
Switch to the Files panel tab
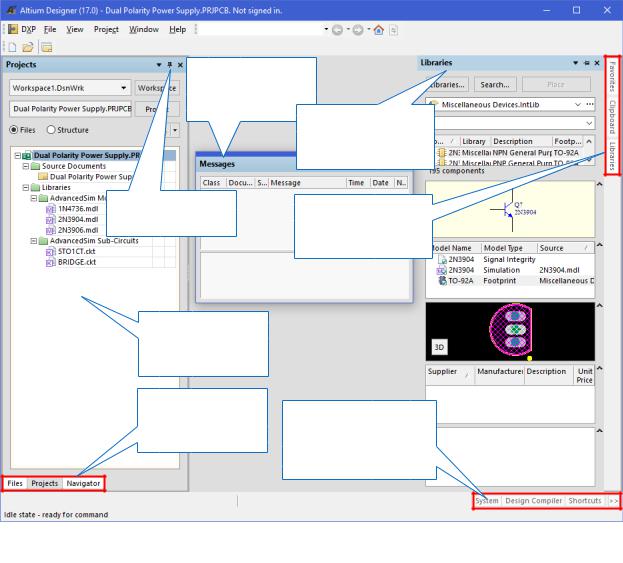[15, 484]
